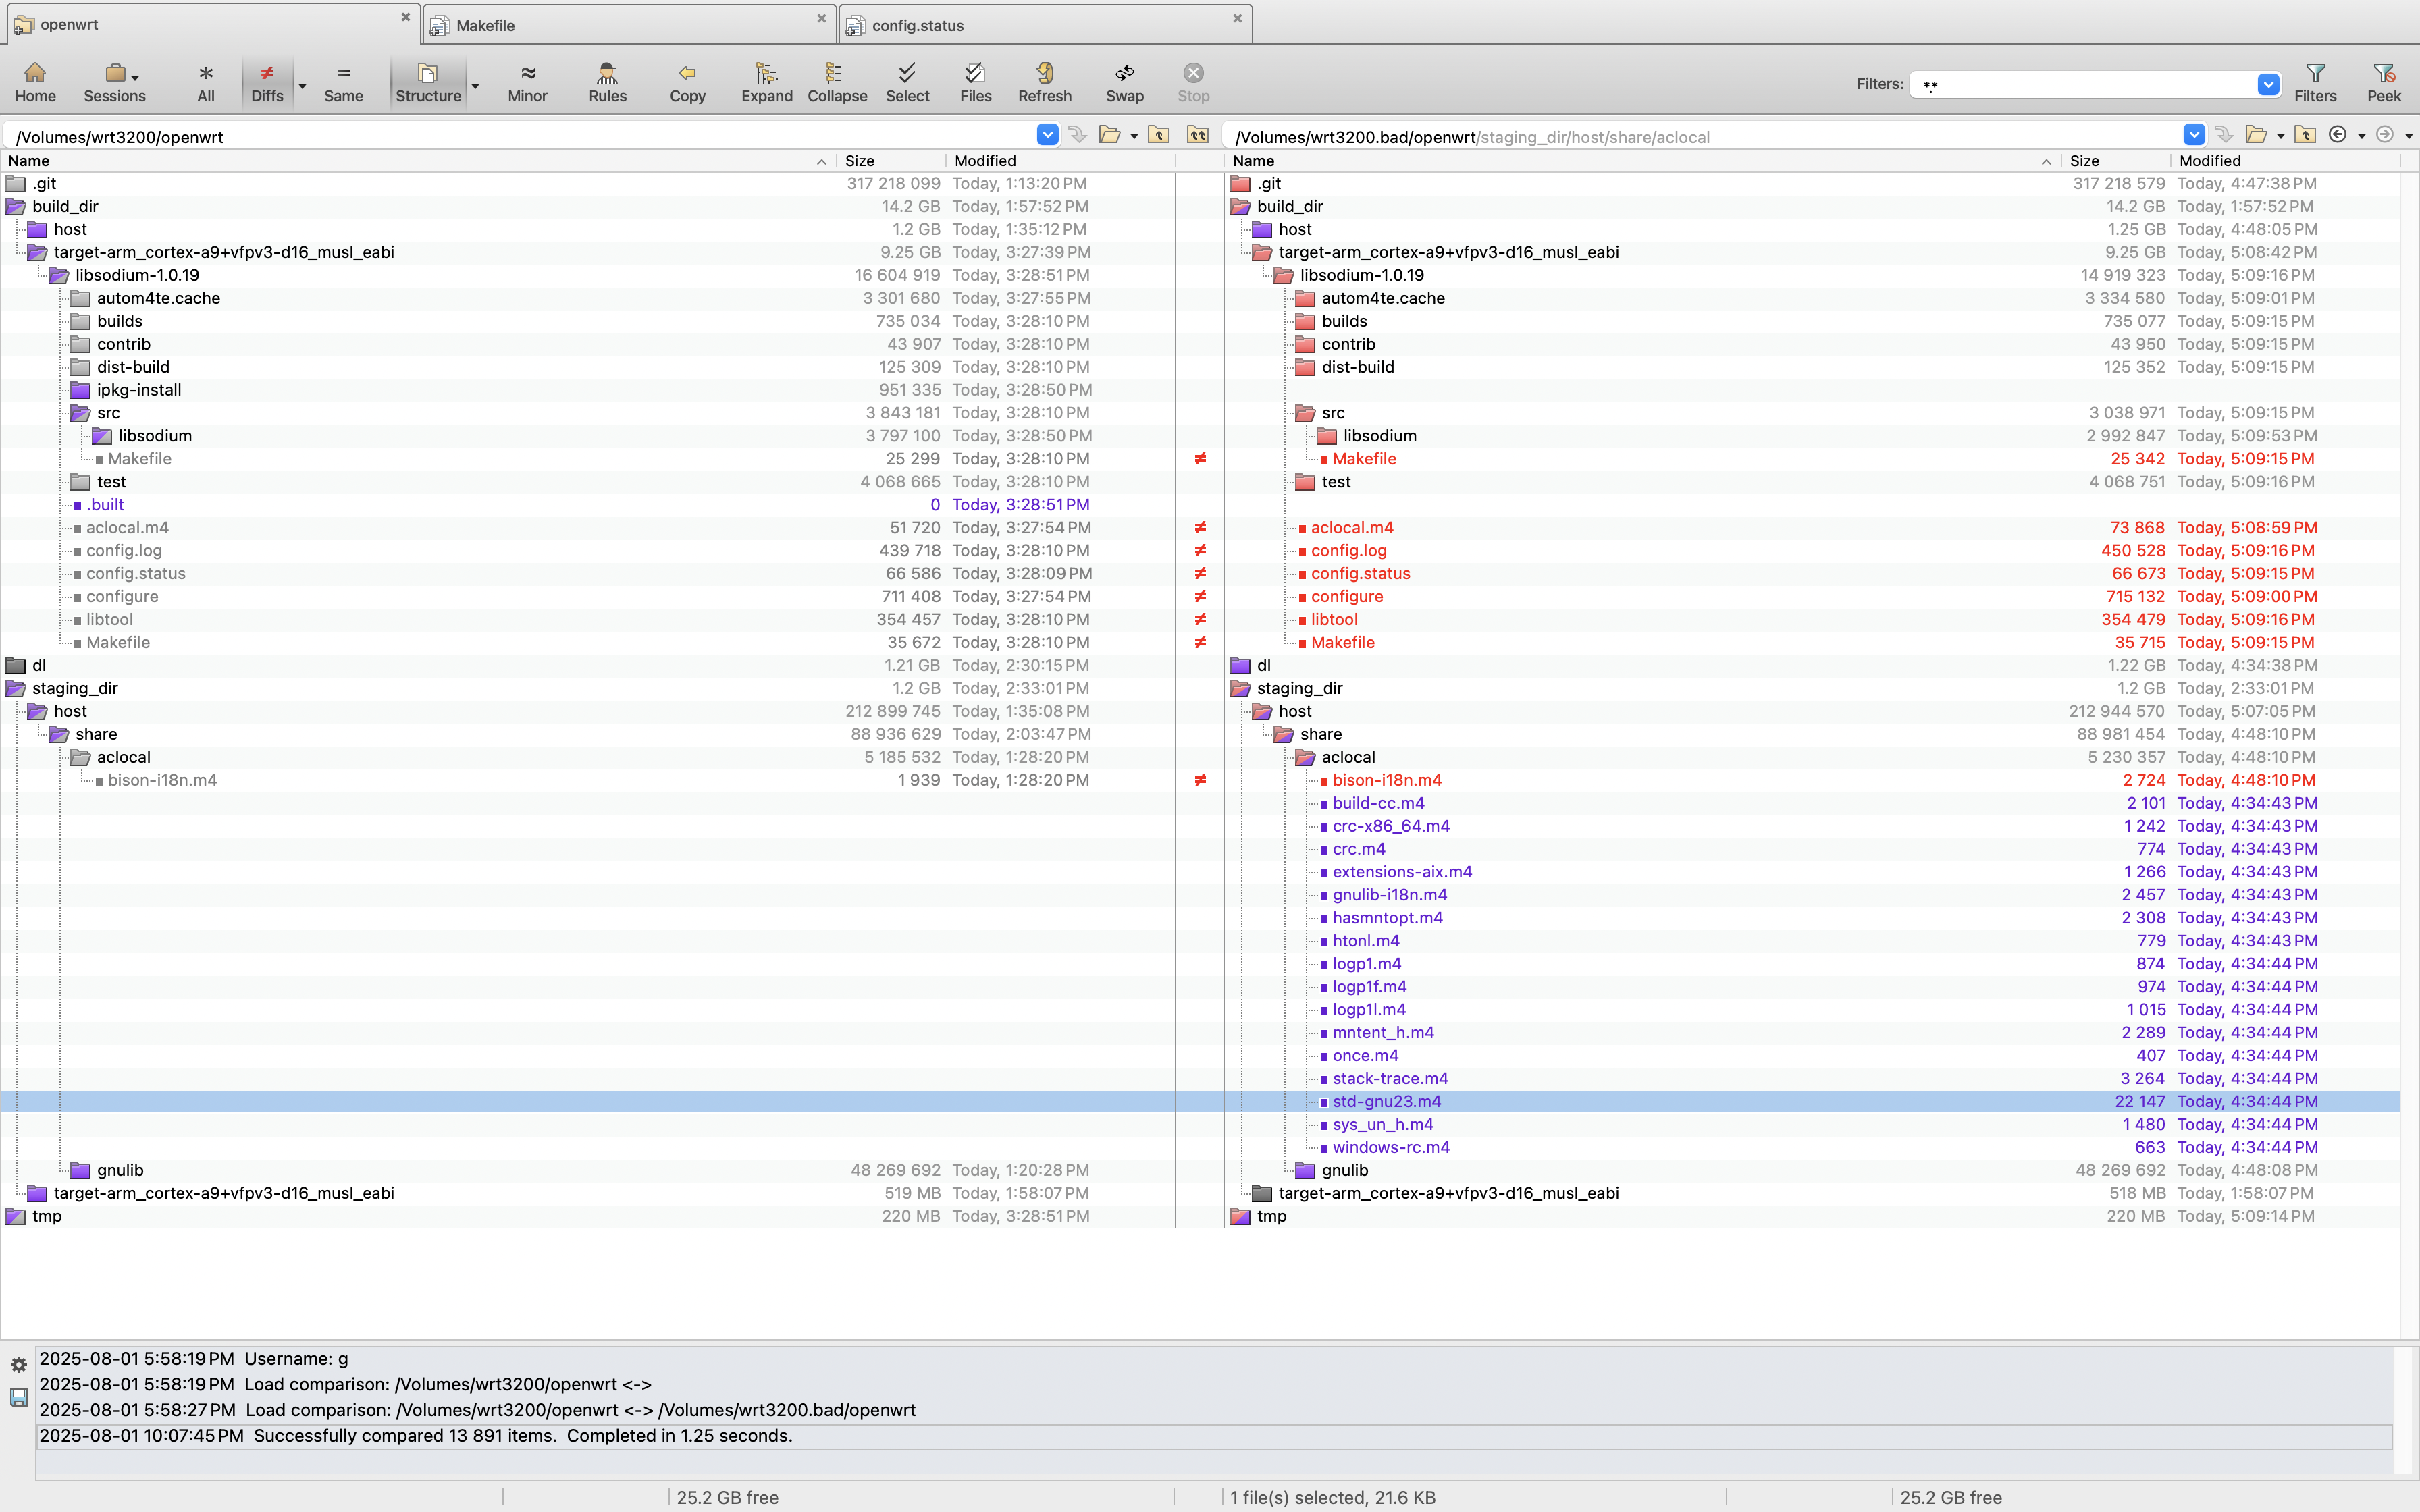This screenshot has height=1512, width=2420.
Task: Collapse the left libsodium-1.0.19 folder
Action: pos(59,275)
